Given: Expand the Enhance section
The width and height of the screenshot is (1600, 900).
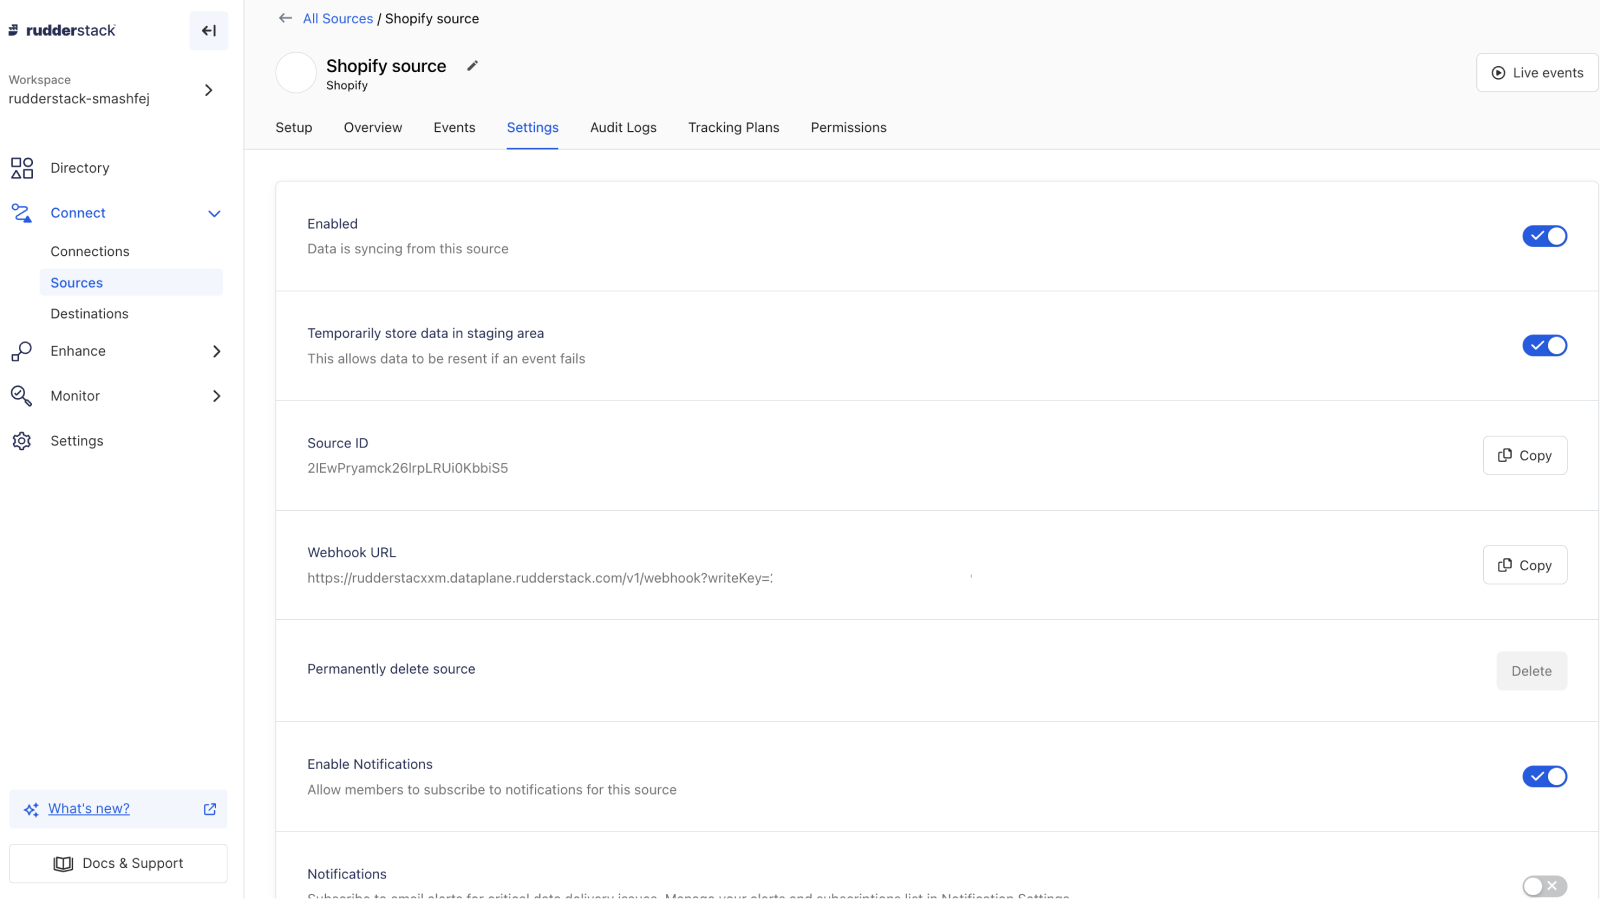Looking at the screenshot, I should point(216,351).
